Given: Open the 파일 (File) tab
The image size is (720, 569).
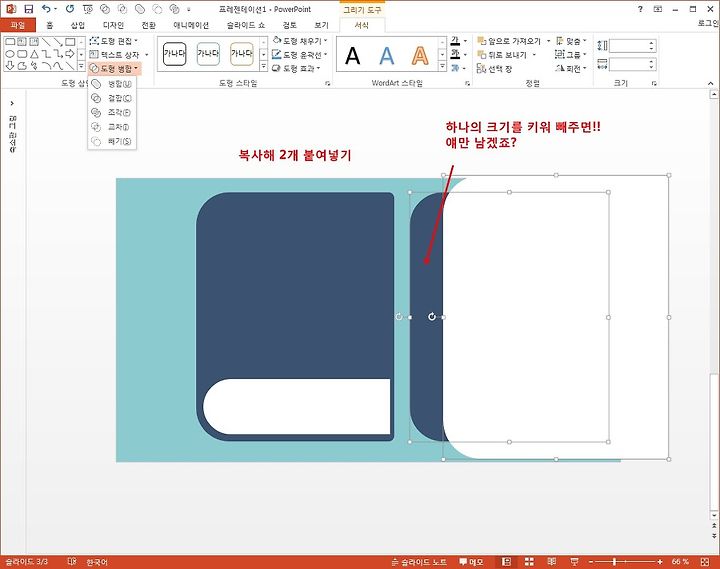Looking at the screenshot, I should pos(17,25).
